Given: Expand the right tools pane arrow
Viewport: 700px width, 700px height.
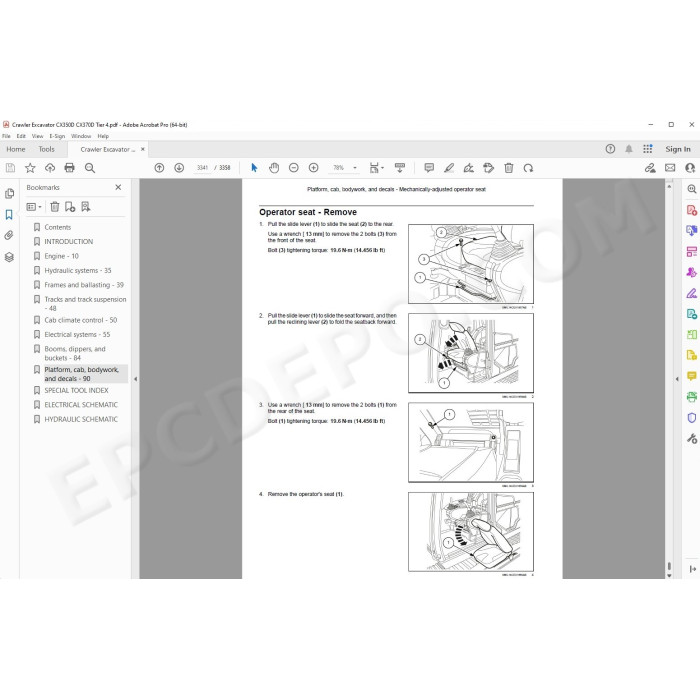Looking at the screenshot, I should (x=677, y=379).
